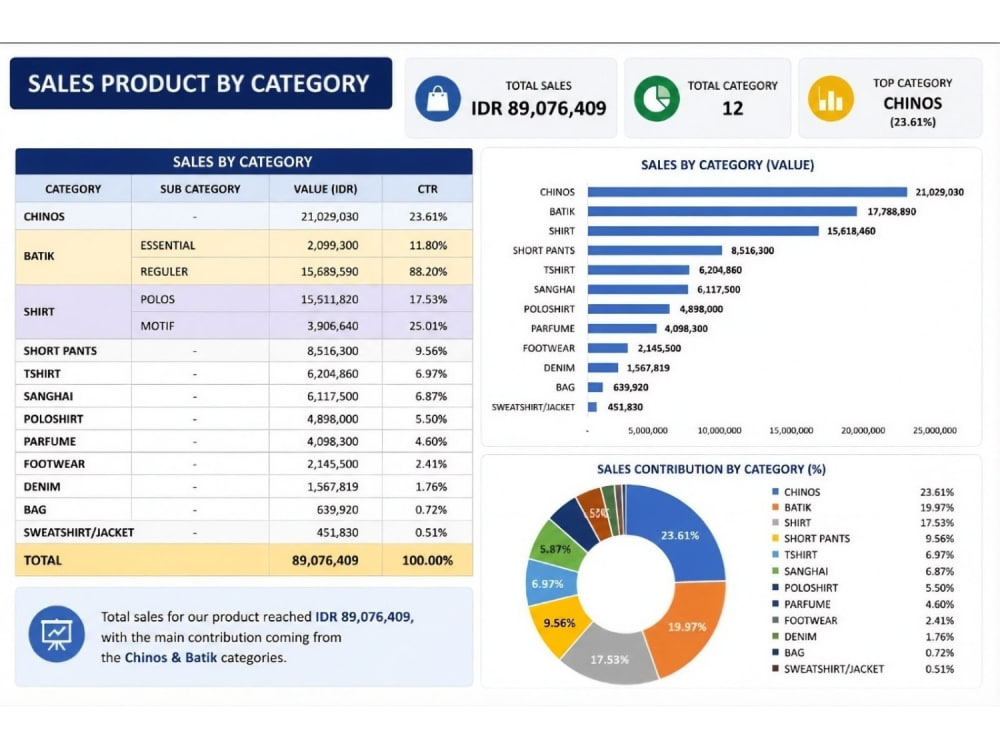Click the SHORT PANTS table row label

[x=60, y=351]
